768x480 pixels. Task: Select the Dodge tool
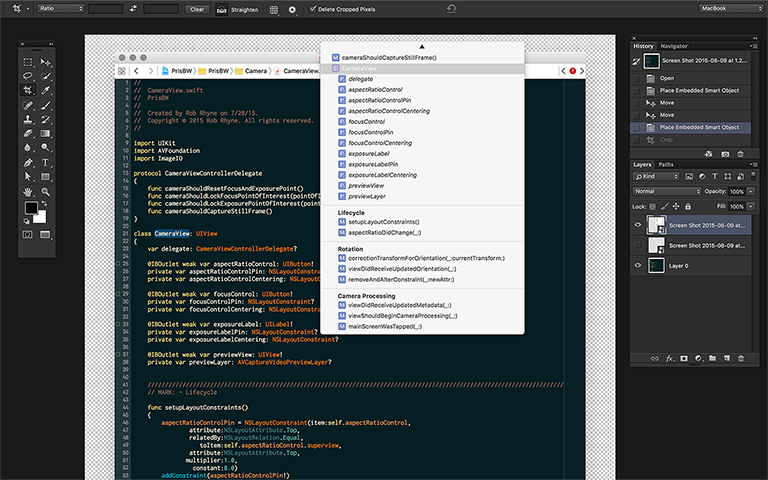pyautogui.click(x=46, y=147)
